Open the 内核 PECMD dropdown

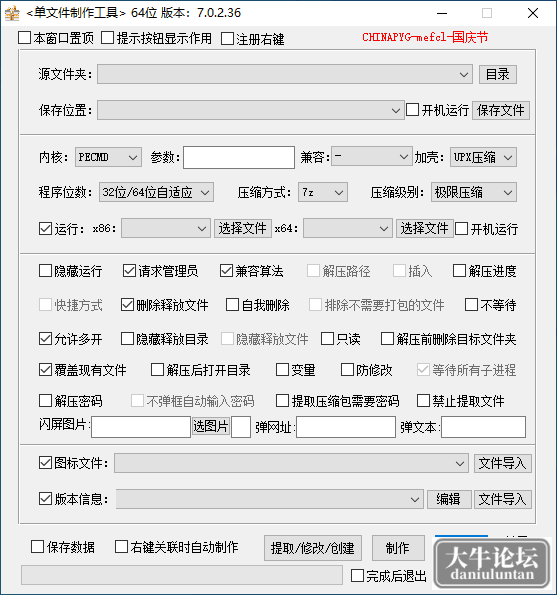click(x=108, y=157)
